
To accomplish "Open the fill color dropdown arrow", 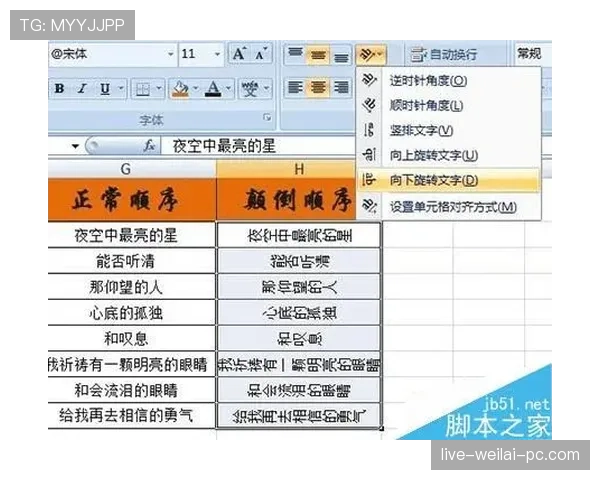I will click(196, 89).
